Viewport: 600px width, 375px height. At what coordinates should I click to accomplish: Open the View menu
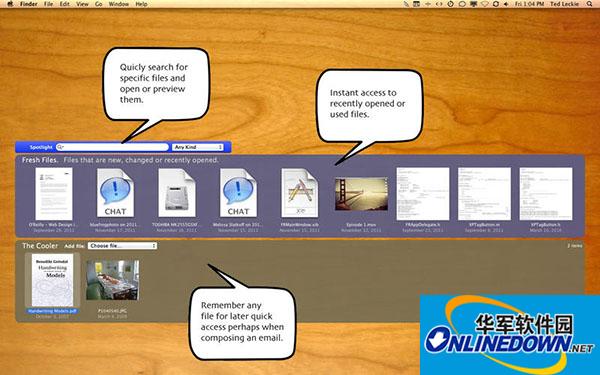82,4
